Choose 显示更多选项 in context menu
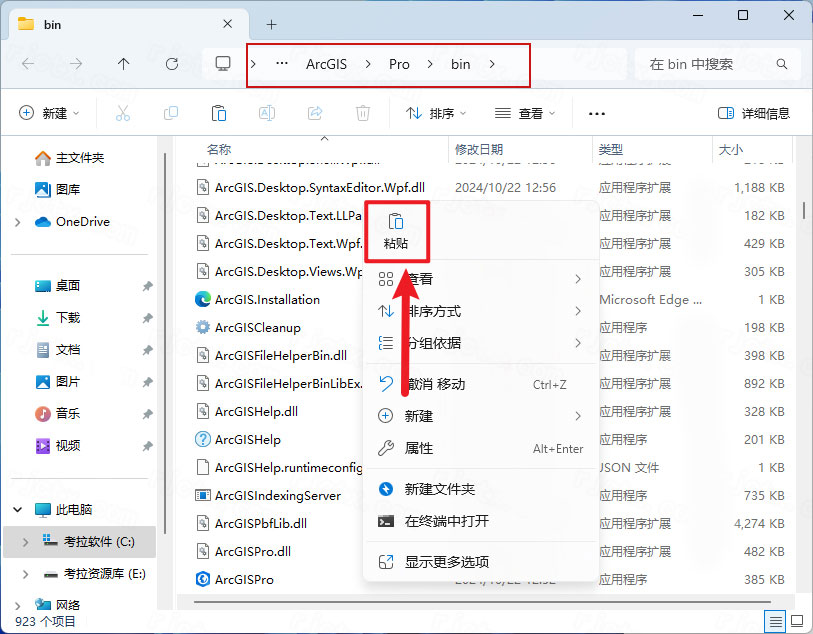Image resolution: width=813 pixels, height=634 pixels. coord(481,562)
